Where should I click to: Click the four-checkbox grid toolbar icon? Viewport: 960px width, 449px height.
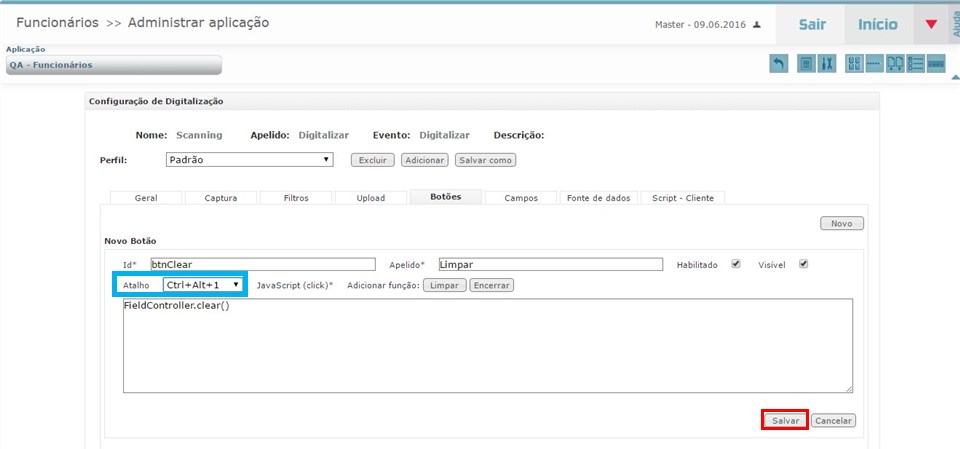(x=855, y=64)
